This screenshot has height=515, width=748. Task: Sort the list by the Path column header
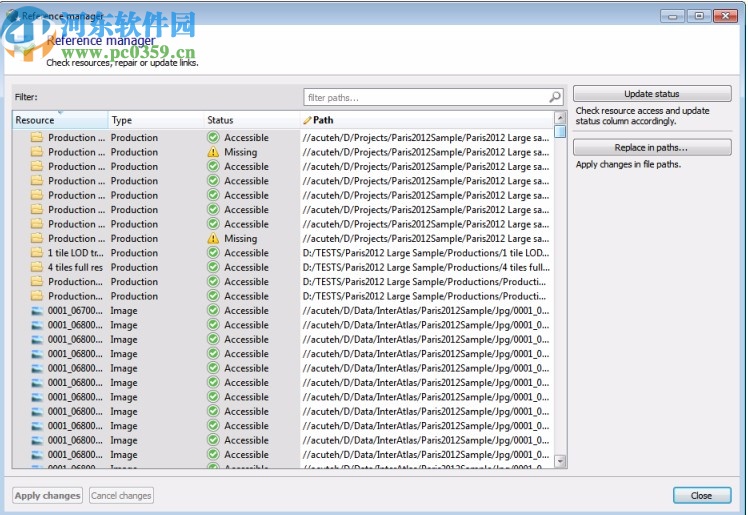click(x=427, y=120)
